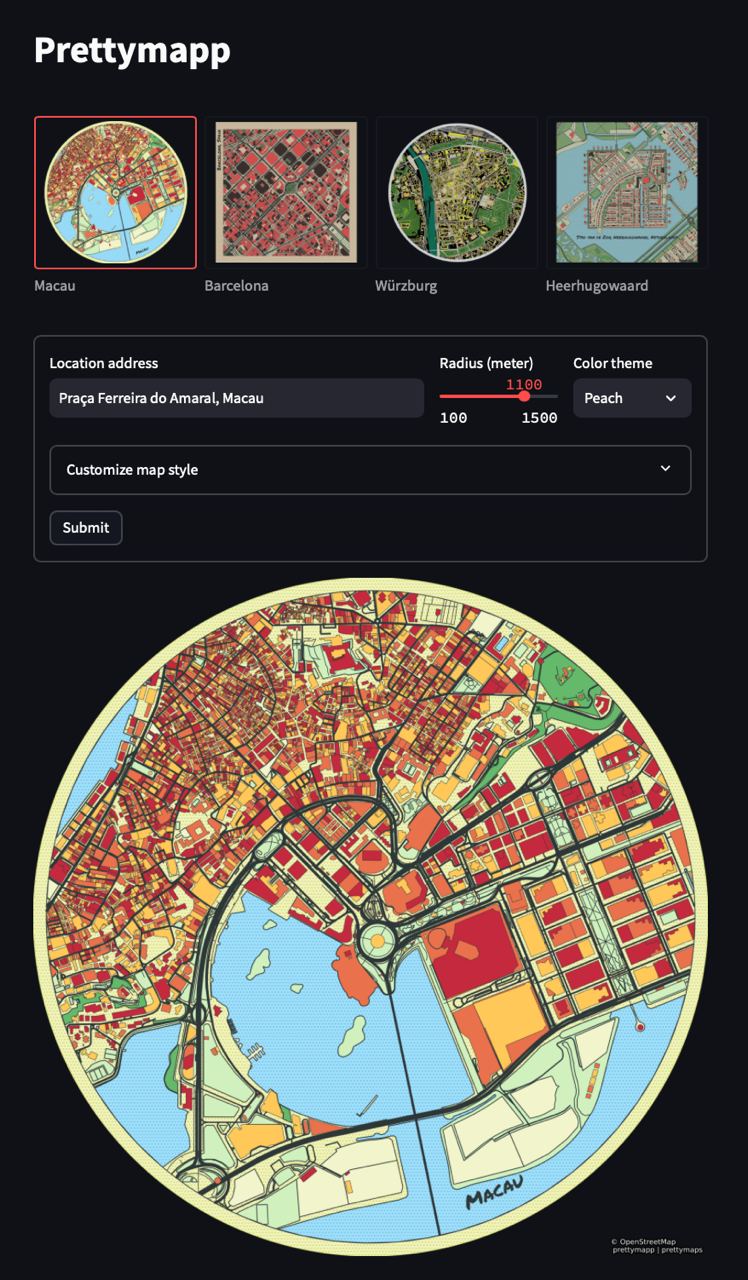Choose the Barcelona example map thumbnail
748x1280 pixels.
point(286,193)
